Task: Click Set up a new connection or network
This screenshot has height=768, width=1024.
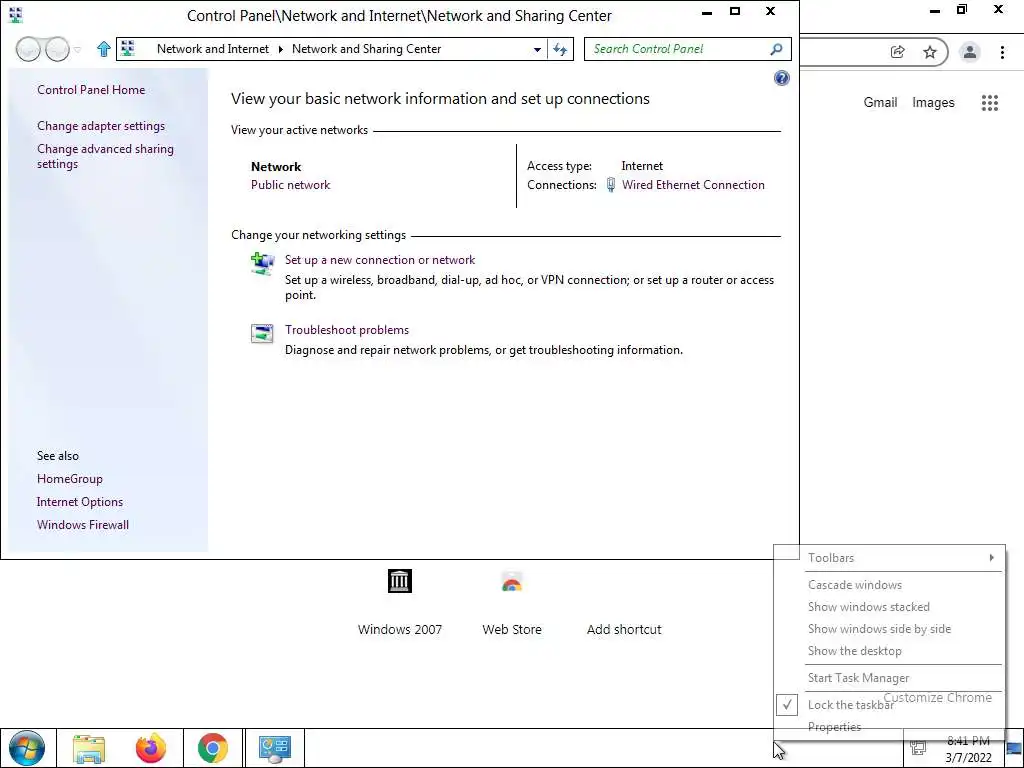Action: point(379,260)
